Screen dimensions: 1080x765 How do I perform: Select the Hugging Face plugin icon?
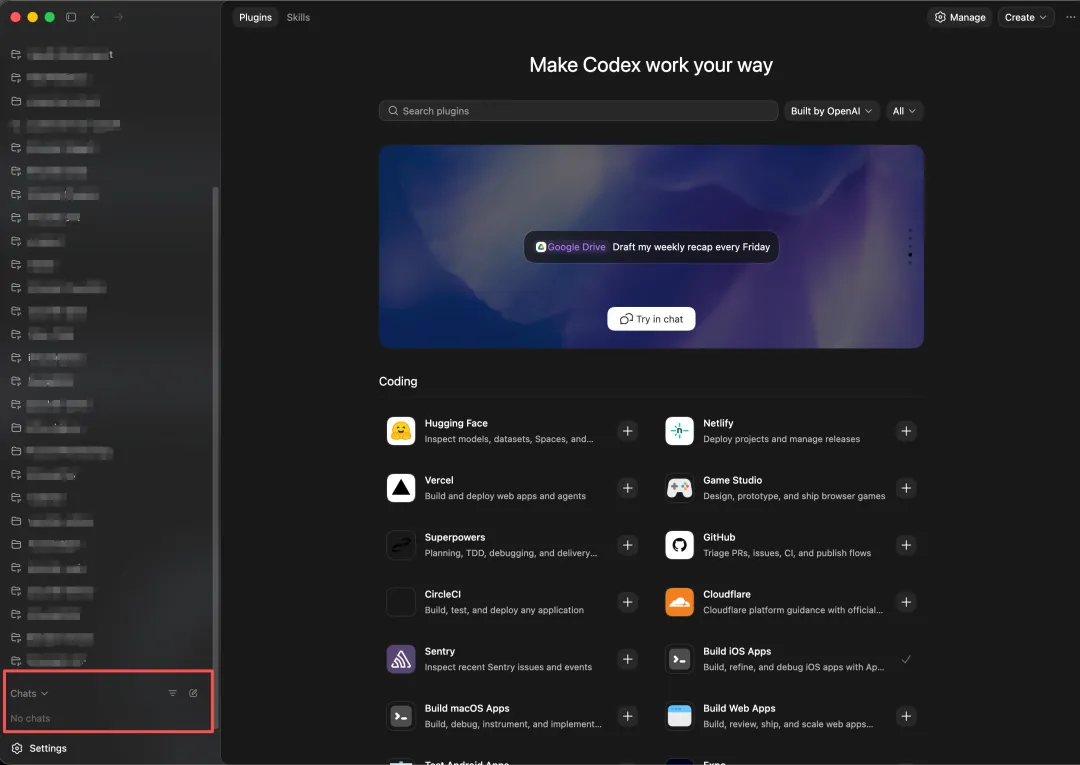(401, 431)
